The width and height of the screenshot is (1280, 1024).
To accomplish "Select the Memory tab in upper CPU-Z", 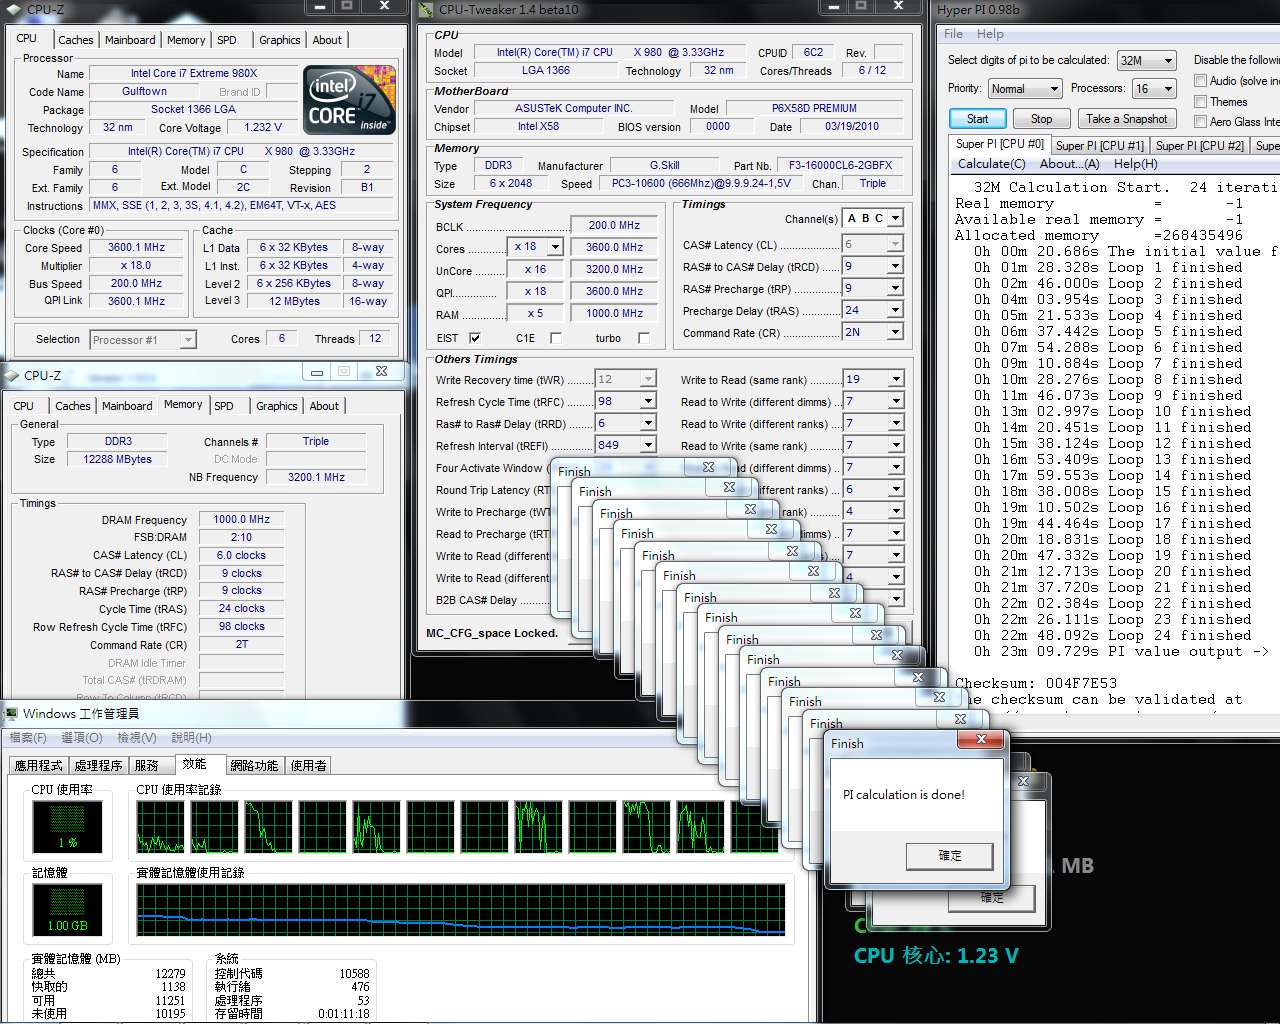I will pos(186,40).
